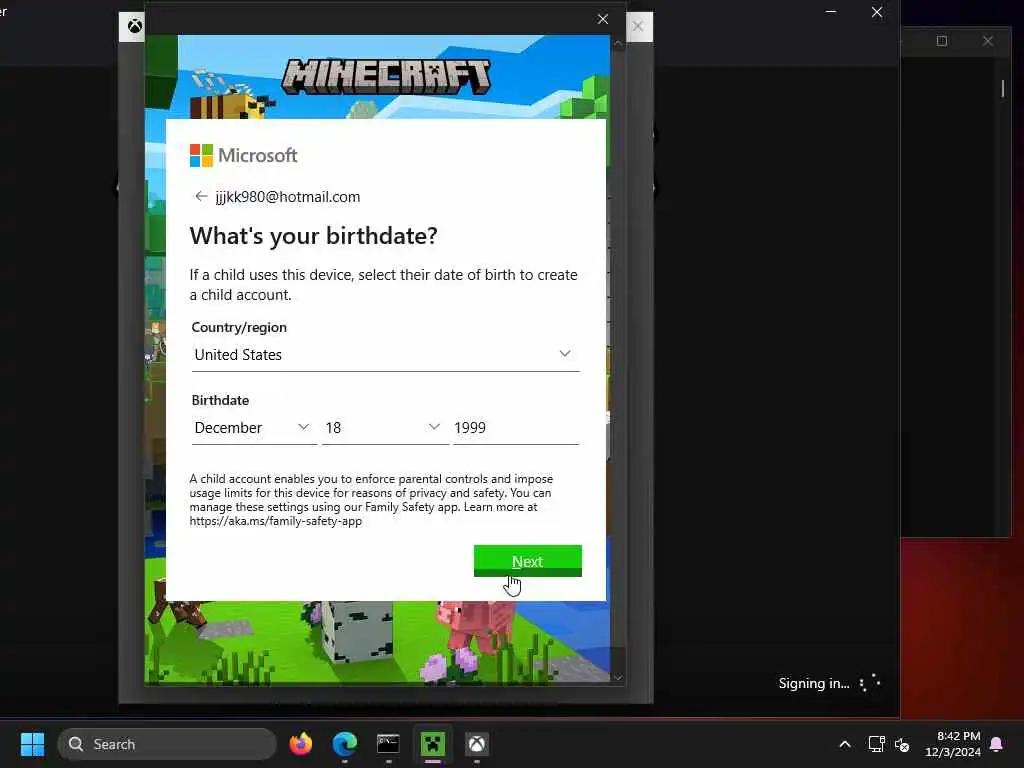The image size is (1024, 768).
Task: Open the Xbox app taskbar icon
Action: (477, 744)
